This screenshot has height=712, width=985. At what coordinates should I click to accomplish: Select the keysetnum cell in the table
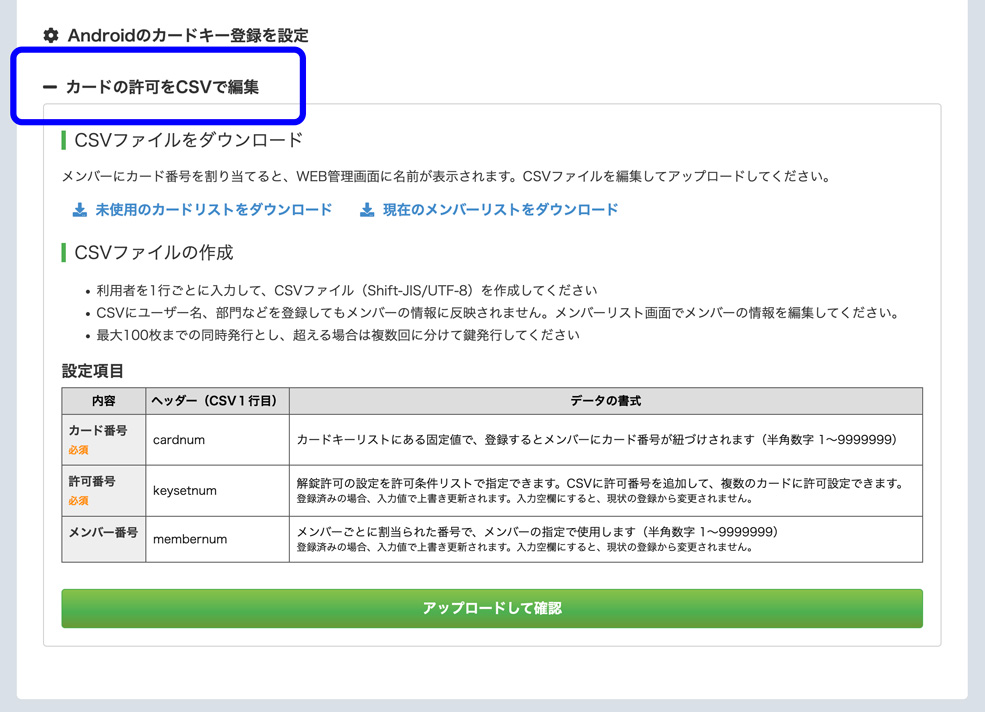[x=184, y=490]
